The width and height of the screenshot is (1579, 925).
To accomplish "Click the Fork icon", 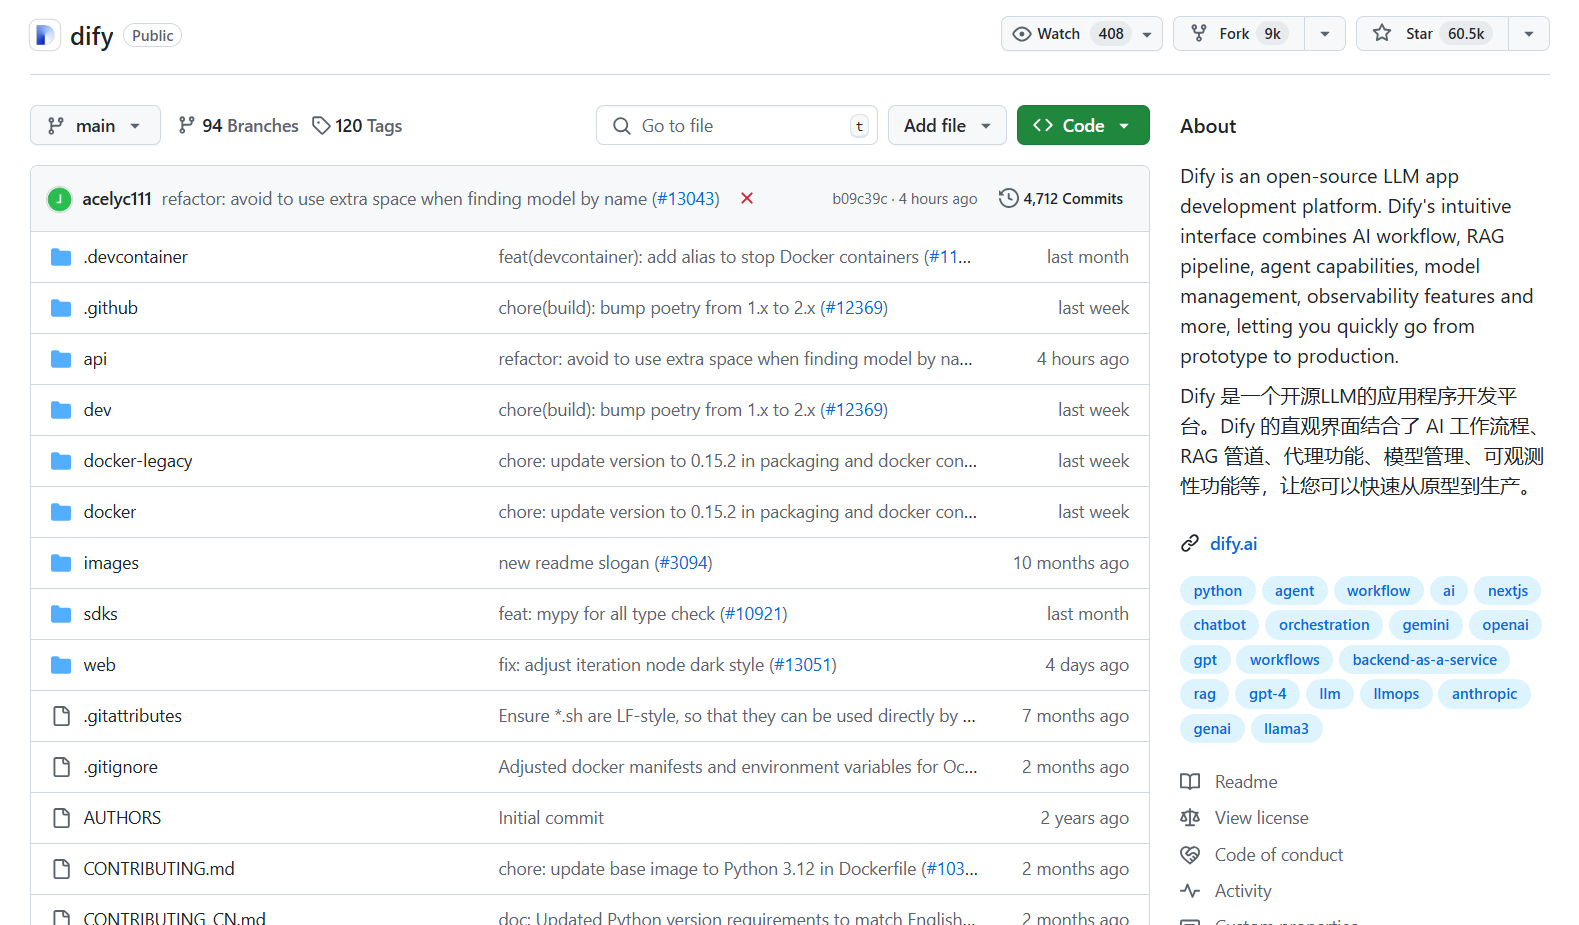I will point(1199,34).
